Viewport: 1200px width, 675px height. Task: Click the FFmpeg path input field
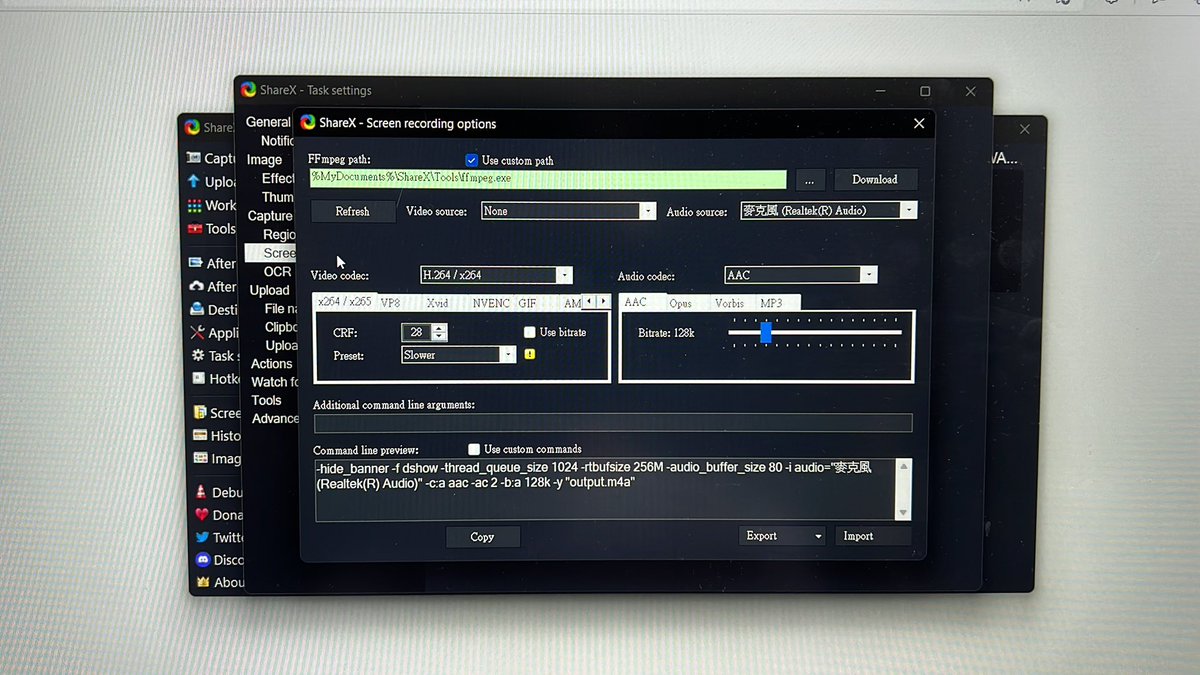click(x=548, y=178)
